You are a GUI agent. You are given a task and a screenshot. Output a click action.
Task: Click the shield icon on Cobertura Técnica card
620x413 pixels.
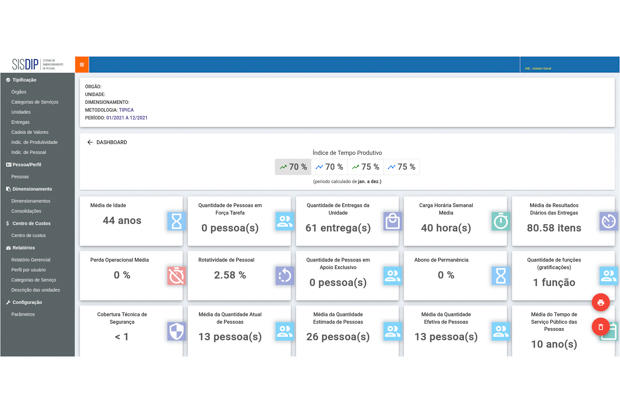coord(176,331)
